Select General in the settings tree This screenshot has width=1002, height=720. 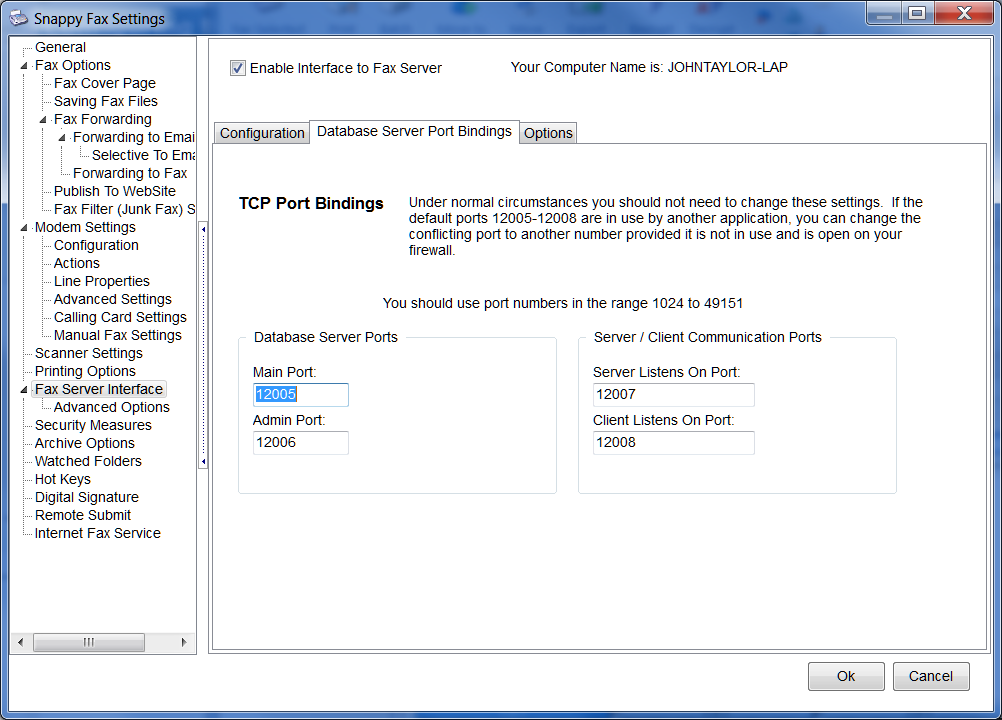60,47
